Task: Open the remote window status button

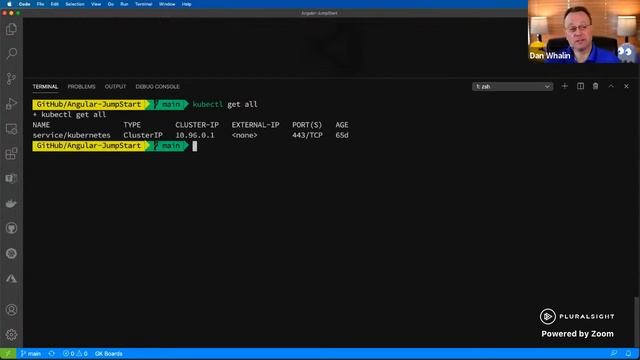Action: tap(8, 353)
